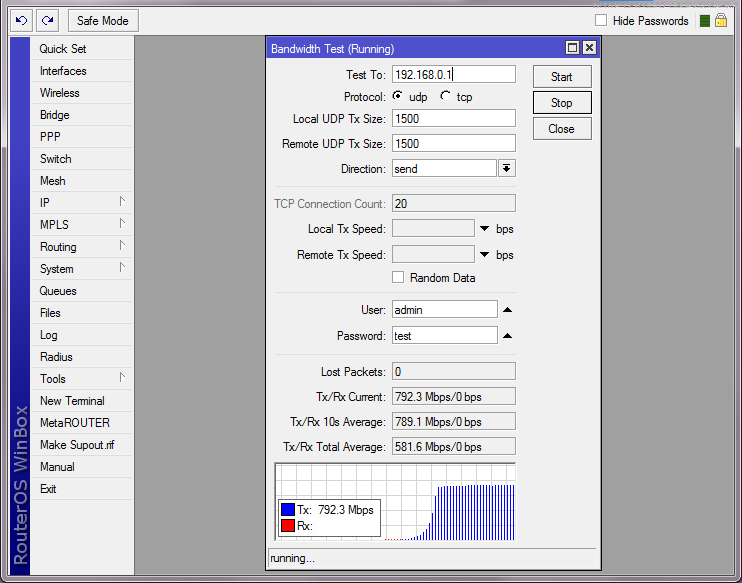
Task: Launch New Terminal
Action: (x=81, y=401)
